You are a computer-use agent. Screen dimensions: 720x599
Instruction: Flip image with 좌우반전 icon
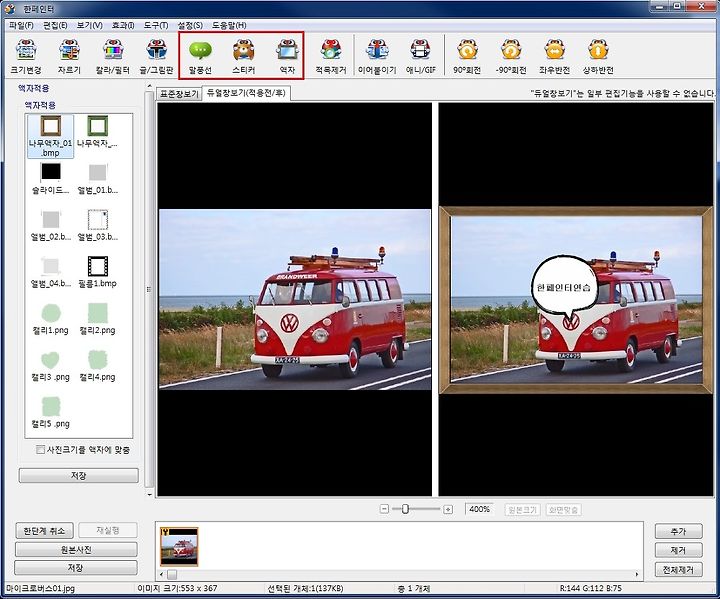pos(554,57)
